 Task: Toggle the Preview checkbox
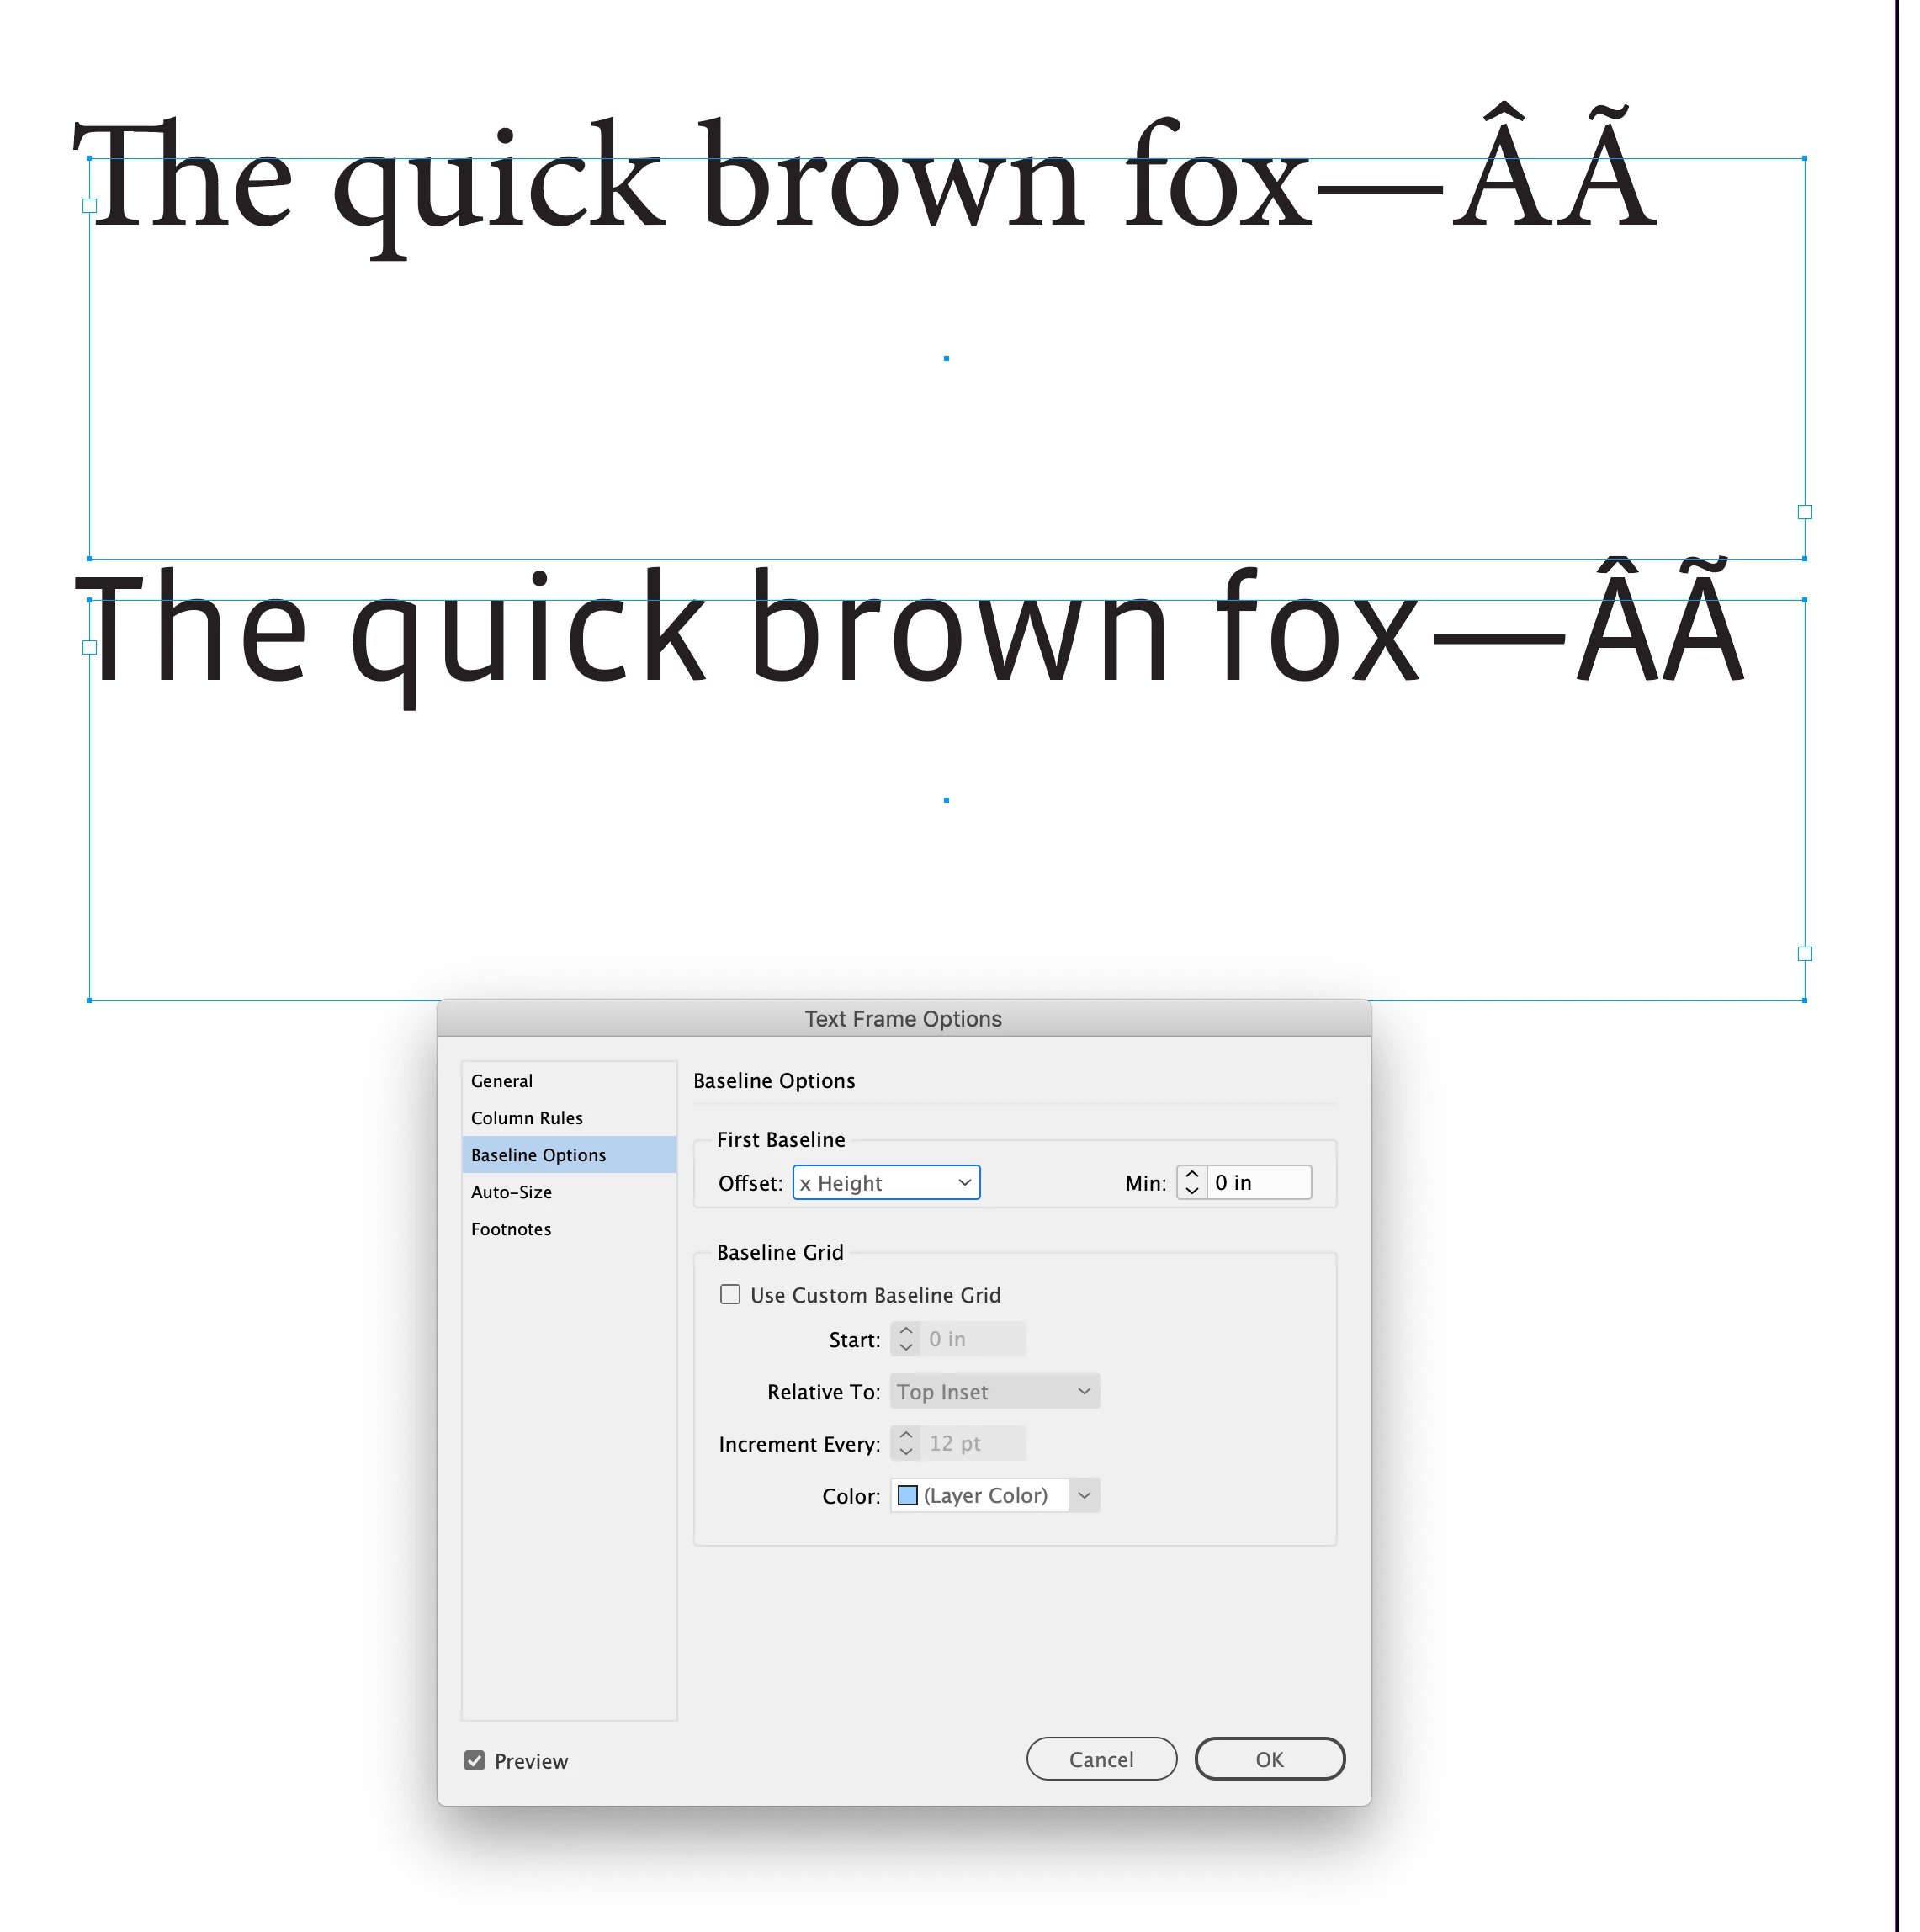pyautogui.click(x=475, y=1761)
